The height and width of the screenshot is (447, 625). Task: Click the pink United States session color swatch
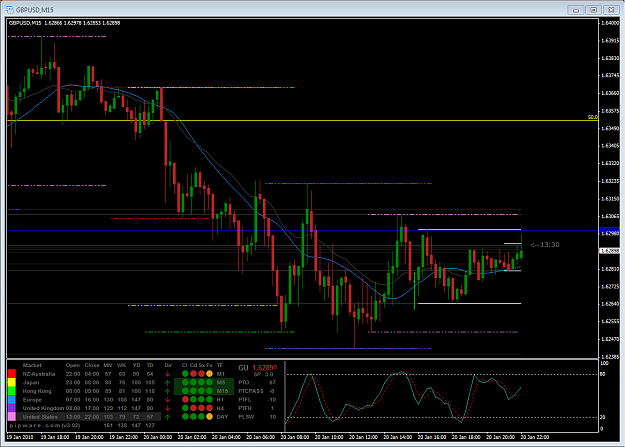(x=12, y=417)
